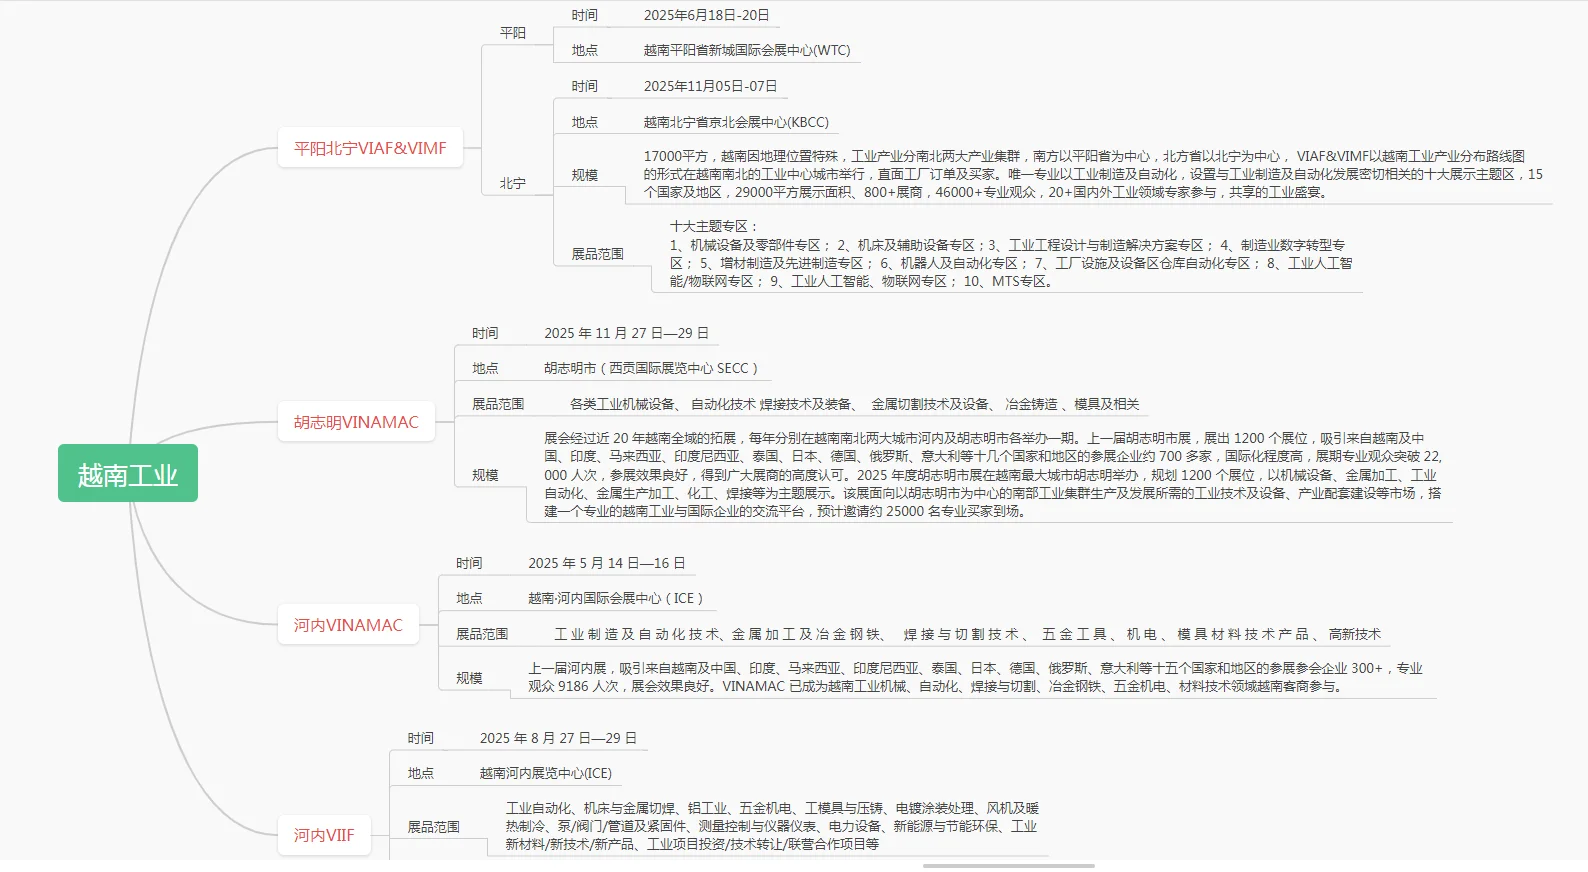Click the 北宁 sub-node
1588x872 pixels.
pos(513,183)
